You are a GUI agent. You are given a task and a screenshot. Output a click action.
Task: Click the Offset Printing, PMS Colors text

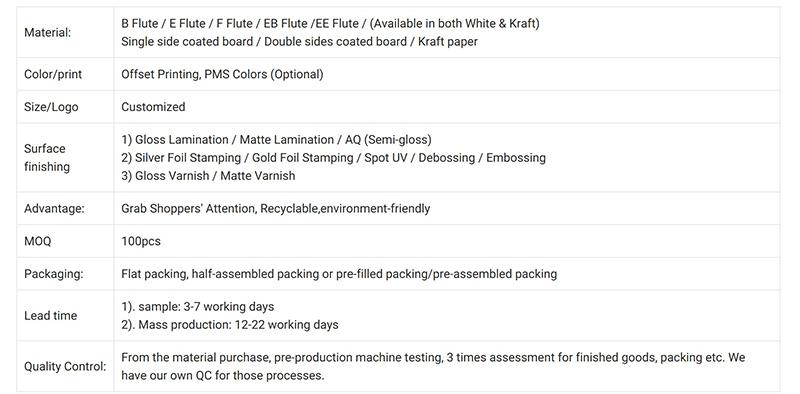click(222, 75)
